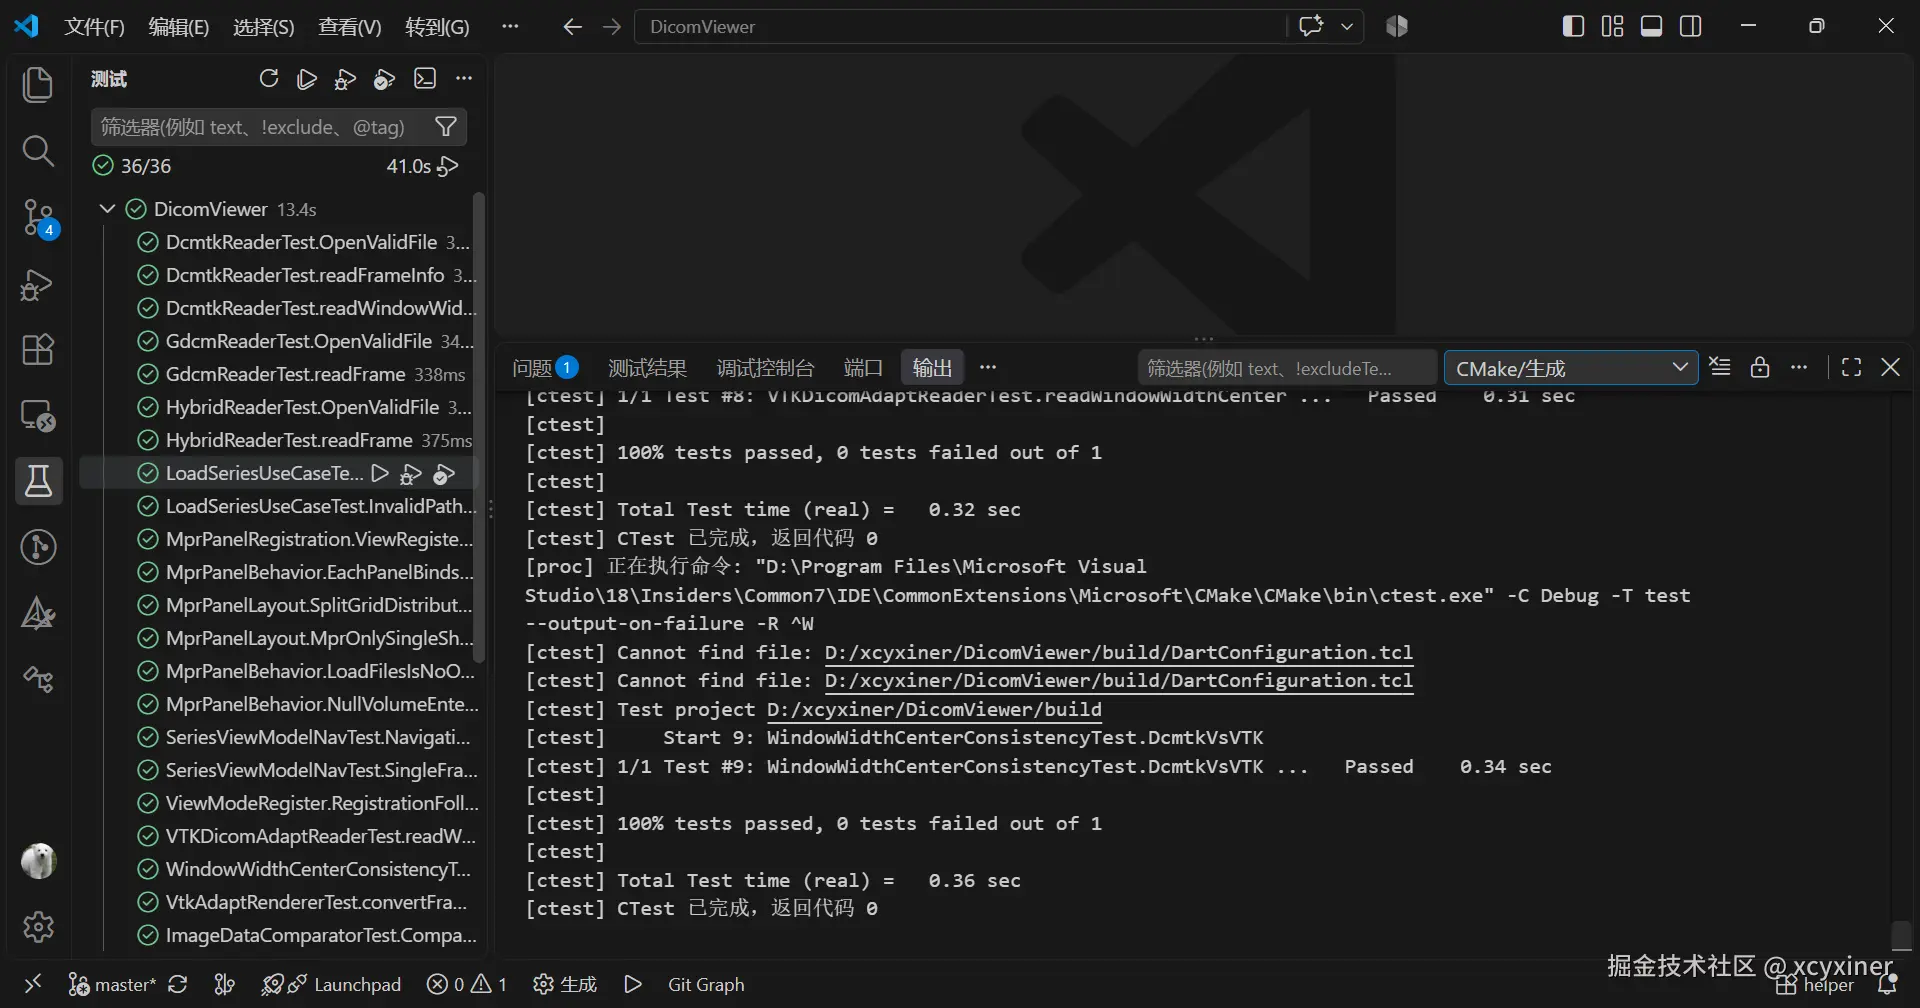Toggle output panel scroll lock
The image size is (1920, 1008).
coord(1760,367)
